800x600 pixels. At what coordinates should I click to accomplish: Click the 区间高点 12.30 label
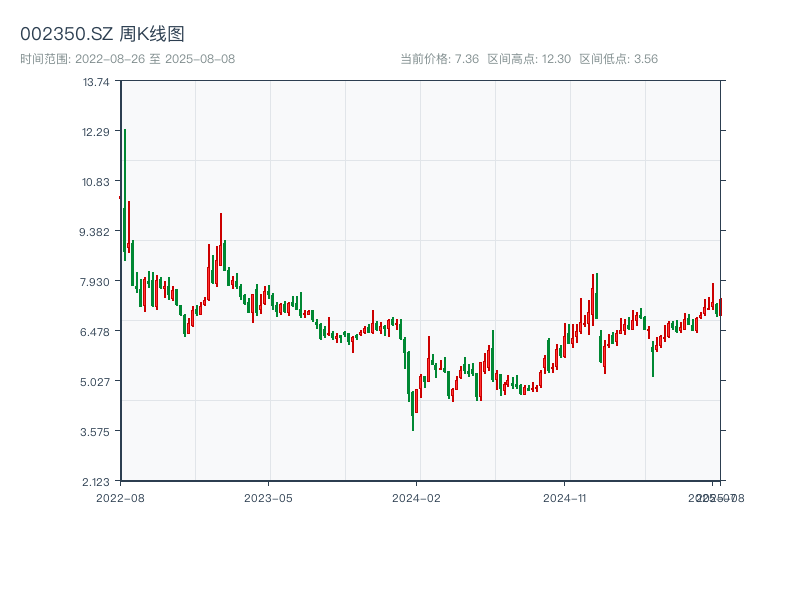click(x=529, y=59)
